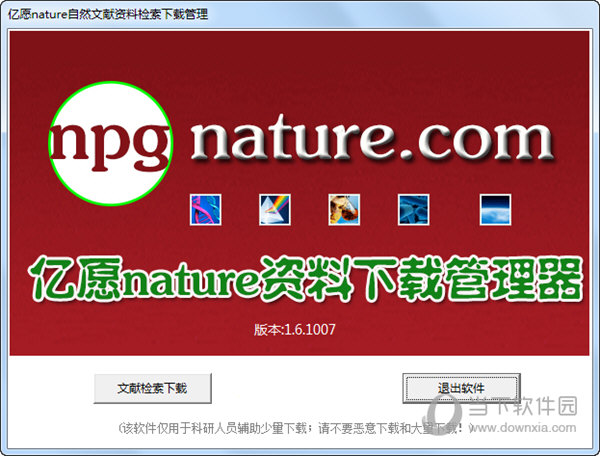
Task: Select the prism rainbow thumbnail icon
Action: point(275,210)
